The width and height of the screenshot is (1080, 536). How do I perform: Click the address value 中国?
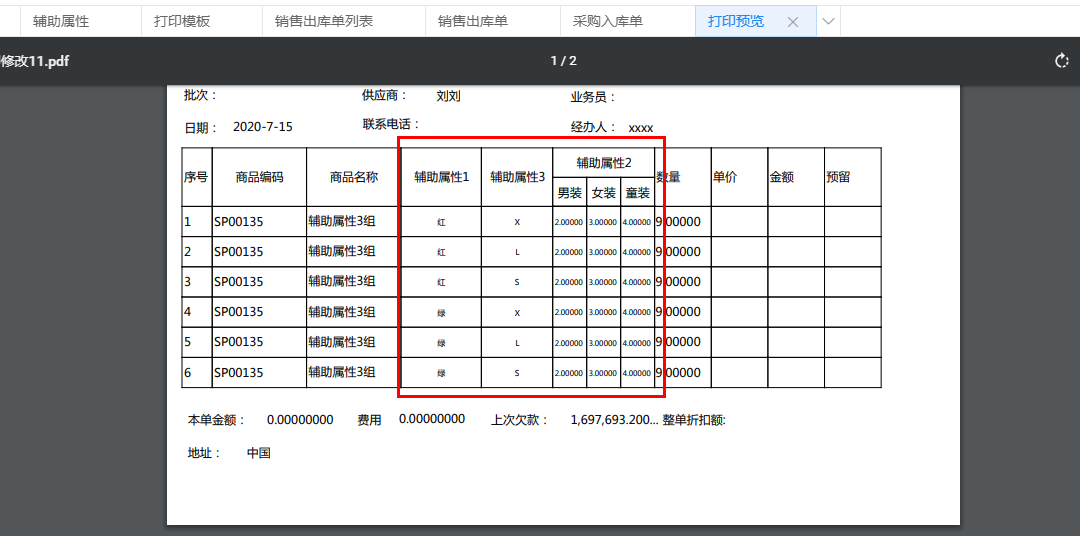[x=259, y=453]
